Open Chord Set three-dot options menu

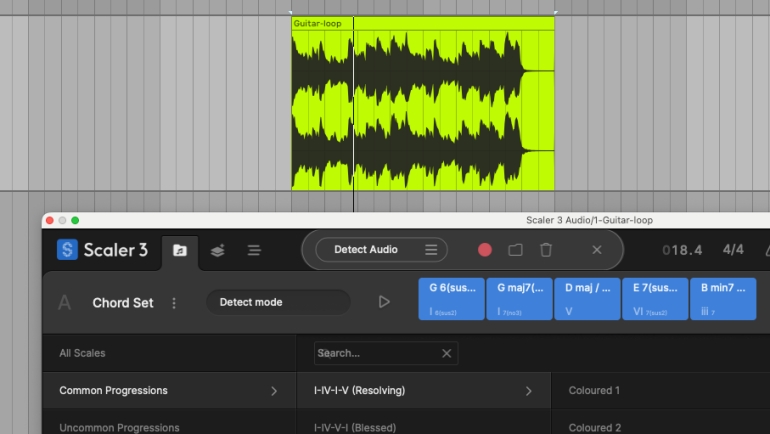point(174,303)
